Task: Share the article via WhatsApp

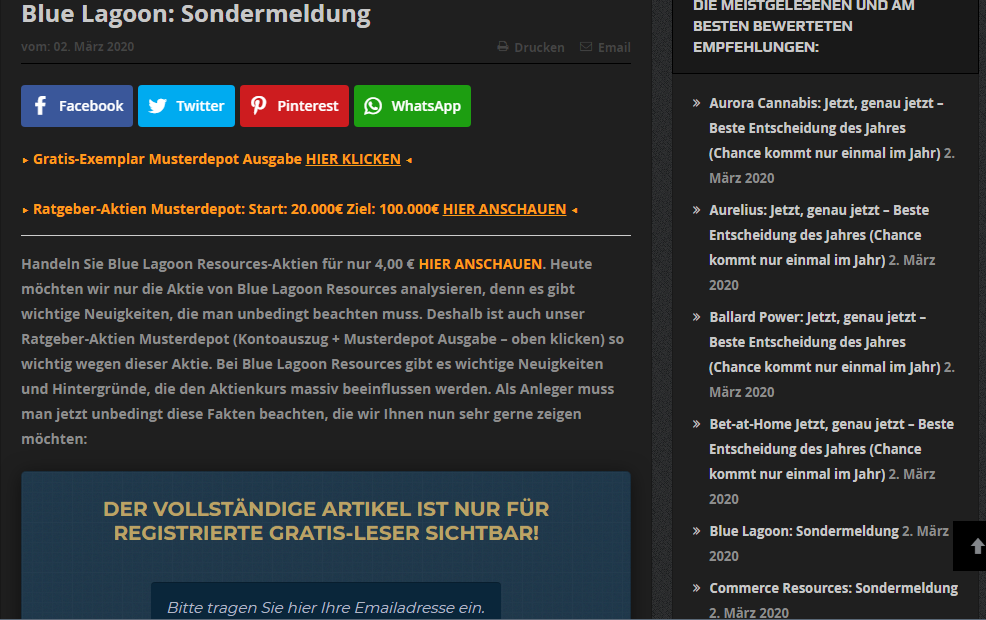Action: click(x=412, y=106)
